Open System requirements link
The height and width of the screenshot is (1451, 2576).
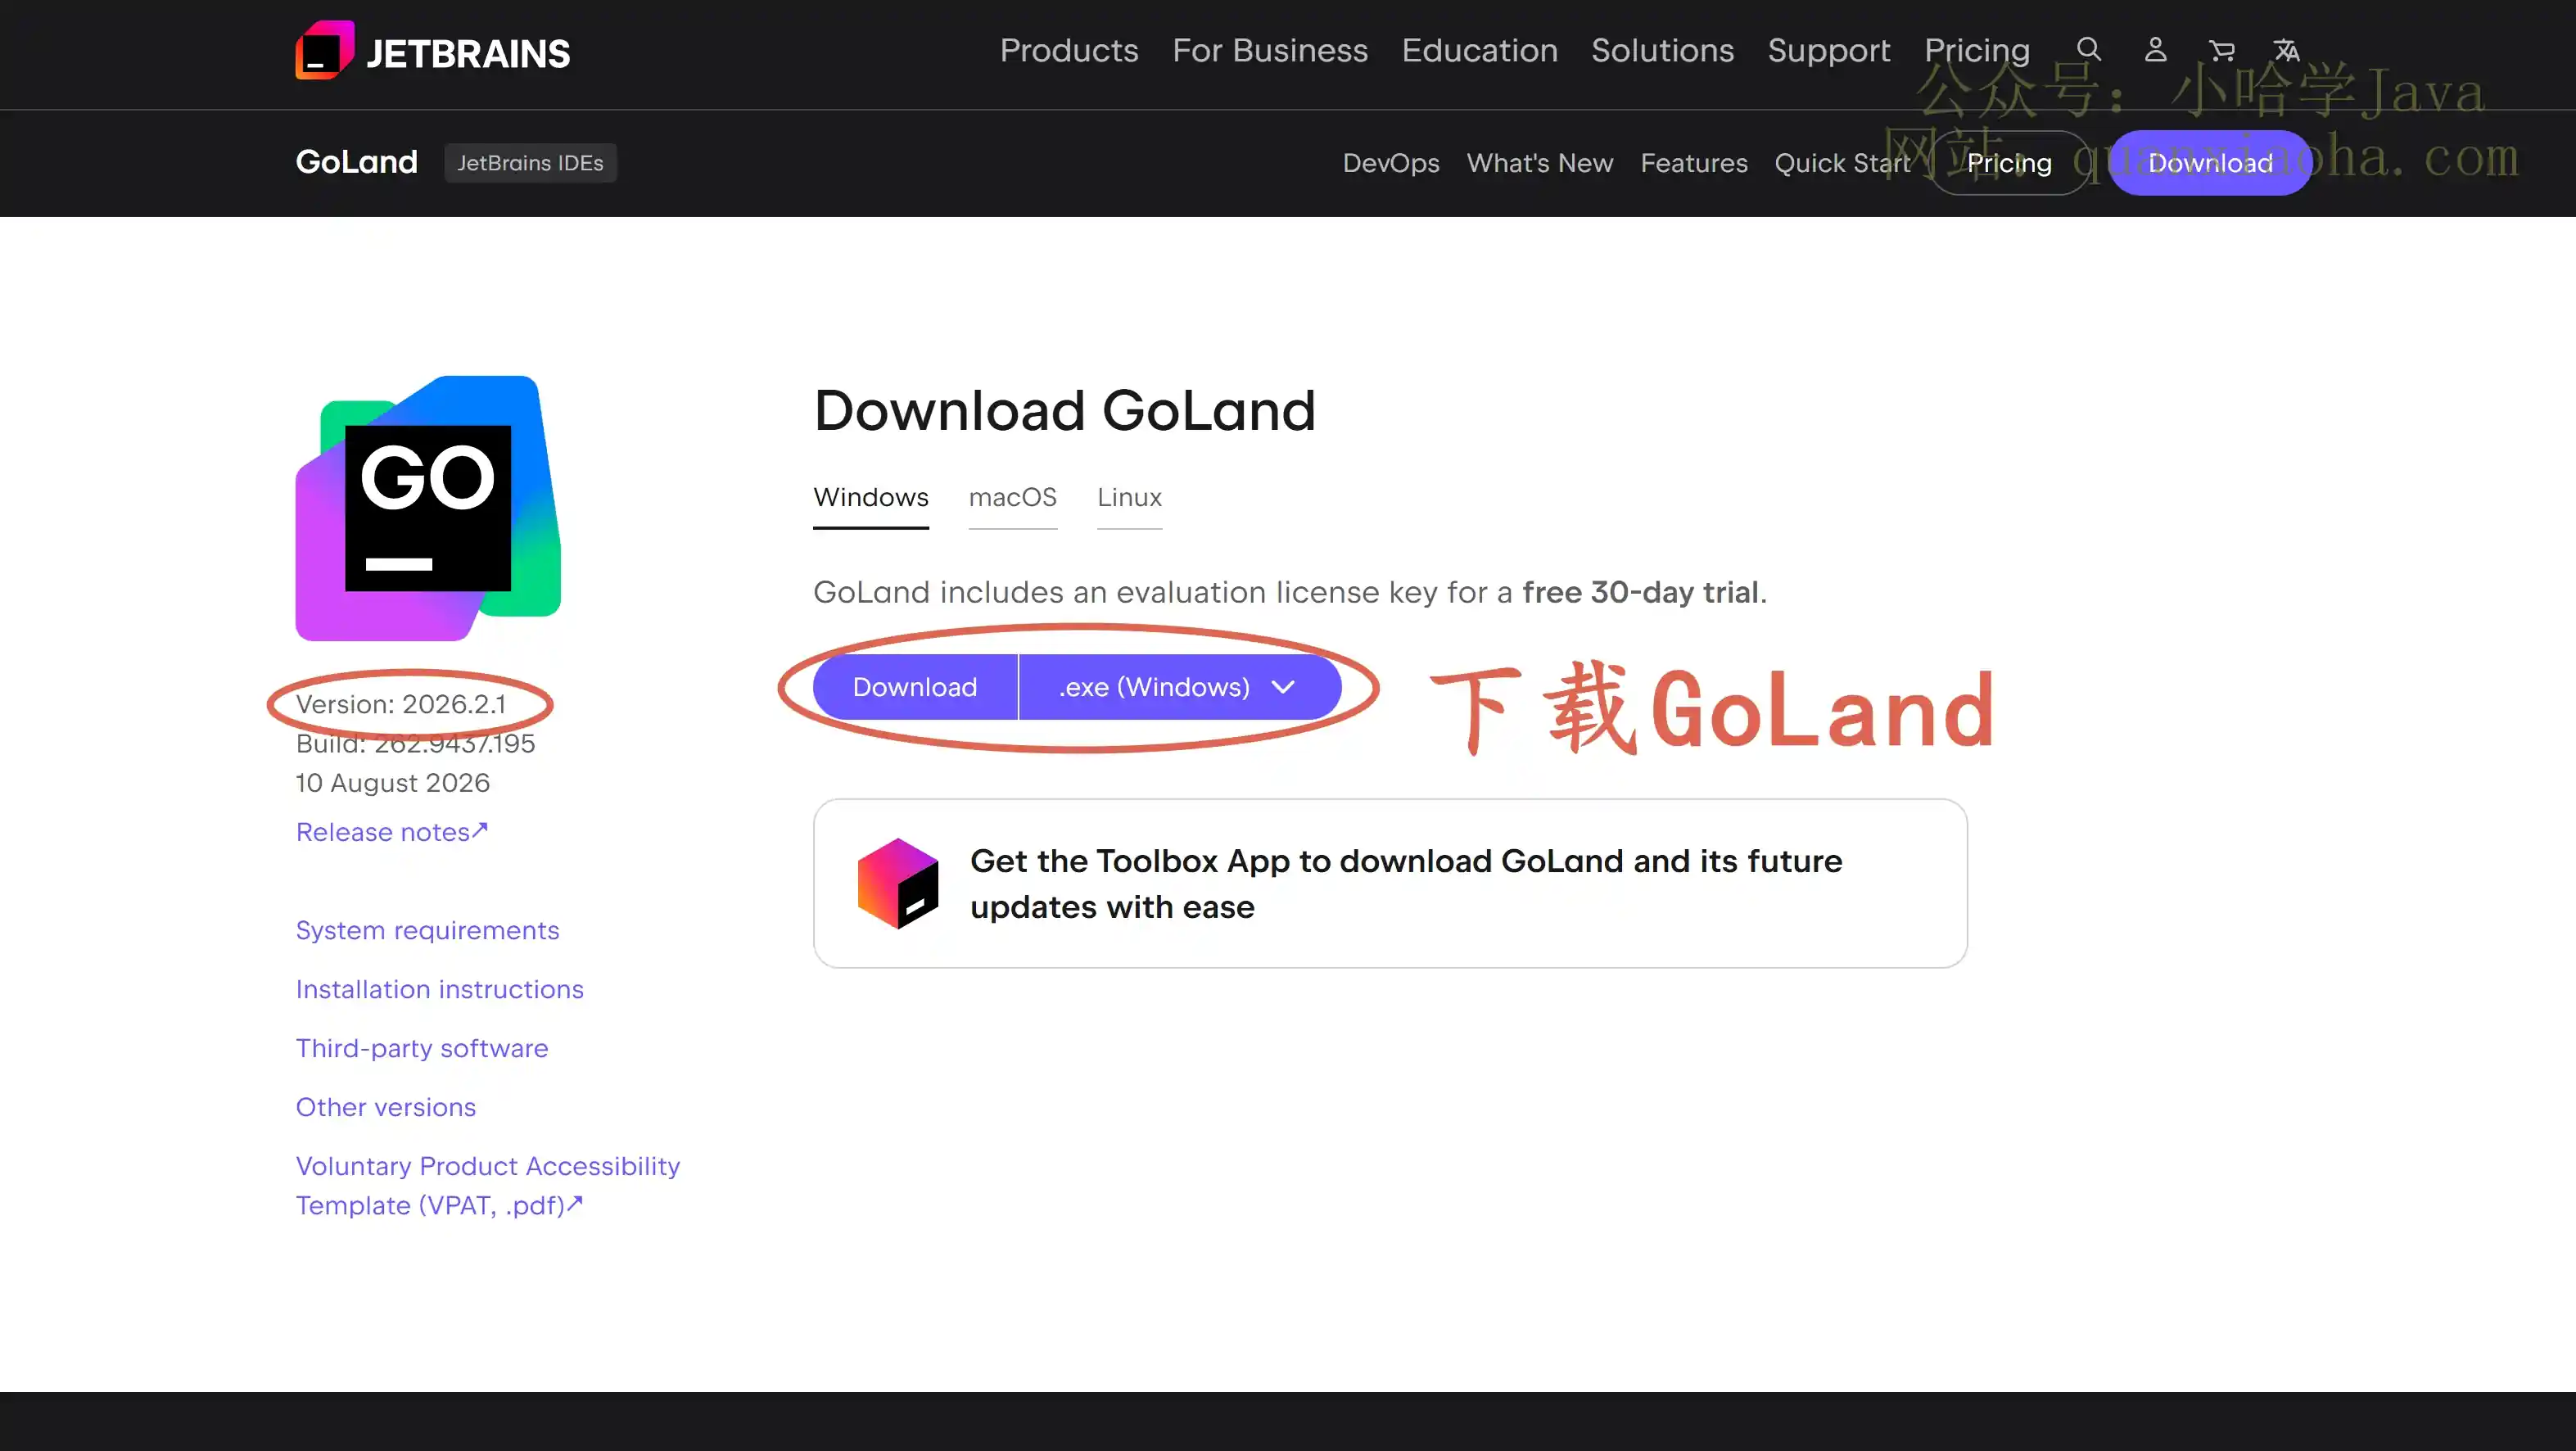pyautogui.click(x=427, y=930)
